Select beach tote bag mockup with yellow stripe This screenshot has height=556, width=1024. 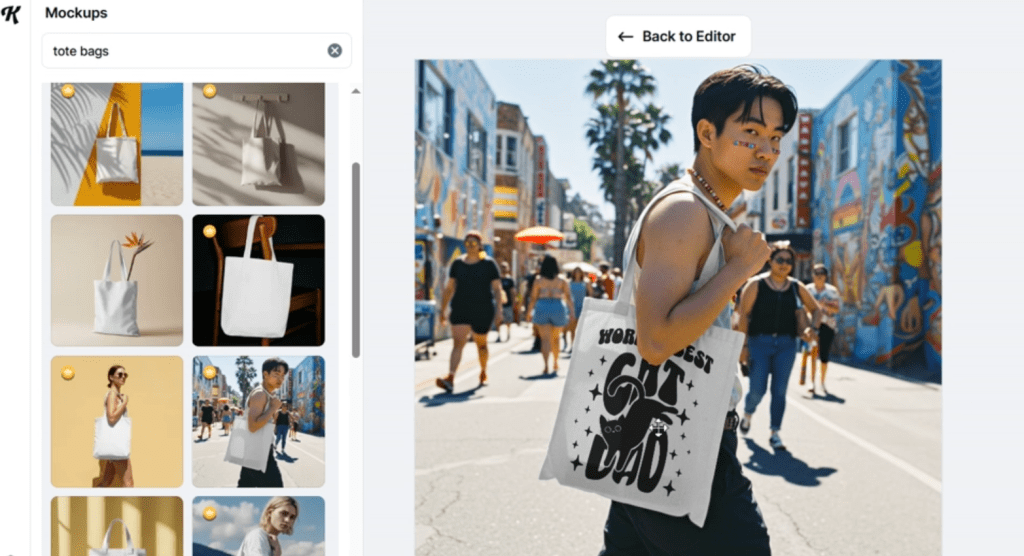pos(117,144)
